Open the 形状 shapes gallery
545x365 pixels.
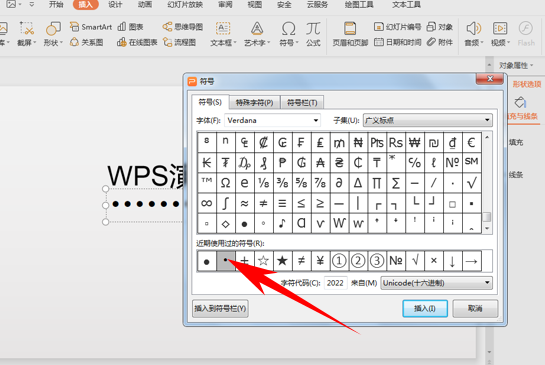pyautogui.click(x=53, y=33)
